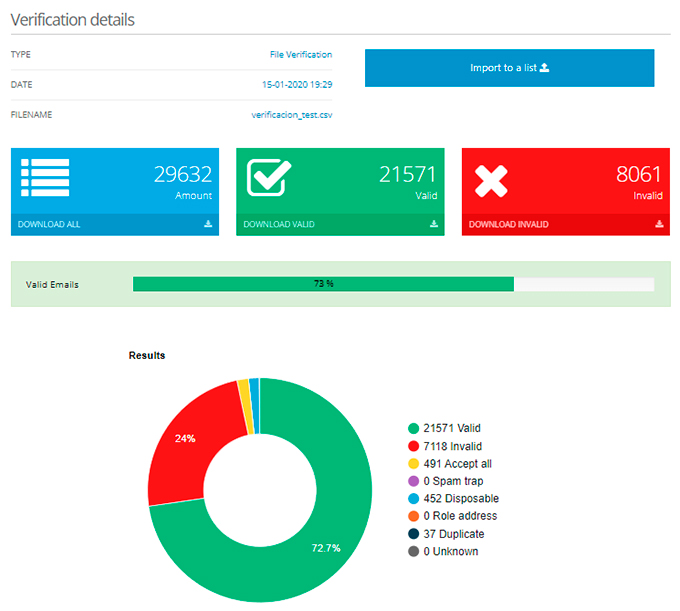This screenshot has width=680, height=611.
Task: Click the yellow Accept all legend dot
Action: [x=413, y=464]
